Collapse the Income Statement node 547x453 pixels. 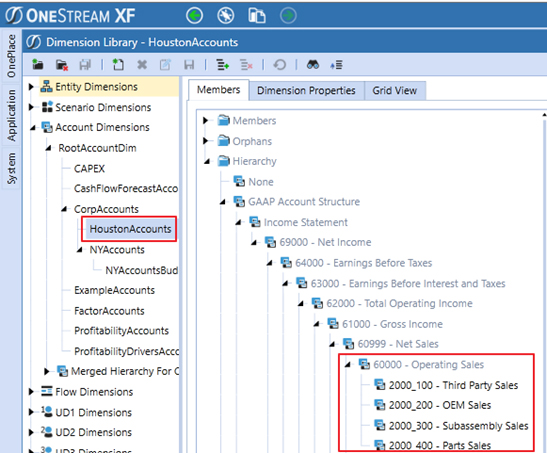click(x=238, y=222)
